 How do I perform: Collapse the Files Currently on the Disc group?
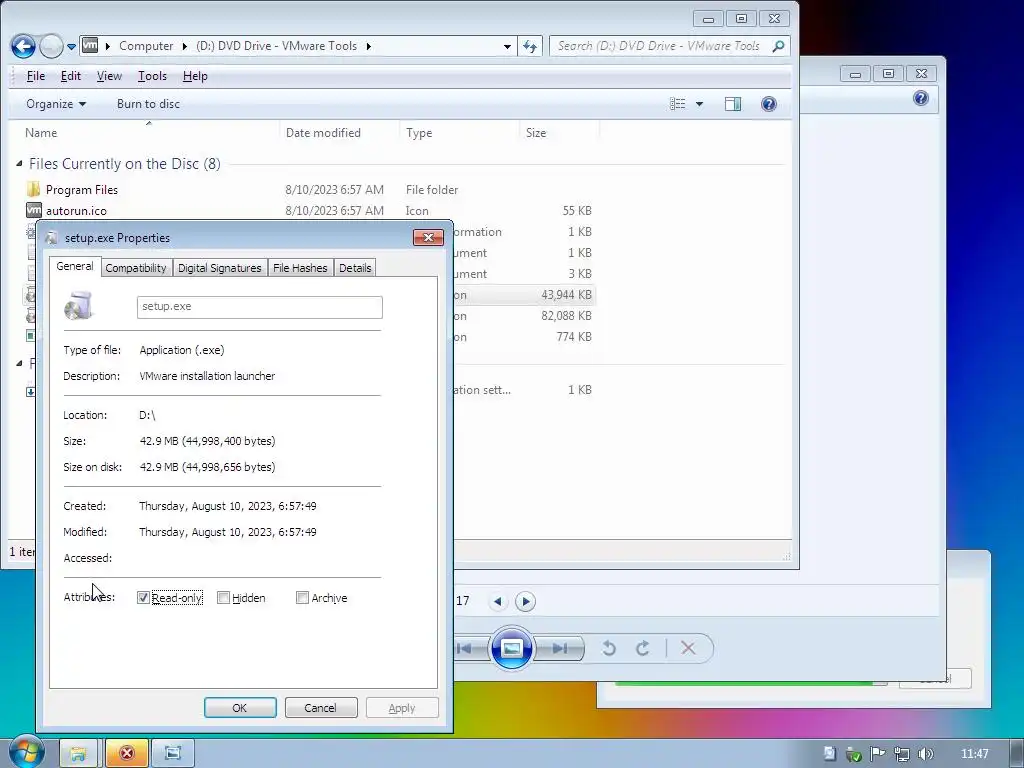19,163
